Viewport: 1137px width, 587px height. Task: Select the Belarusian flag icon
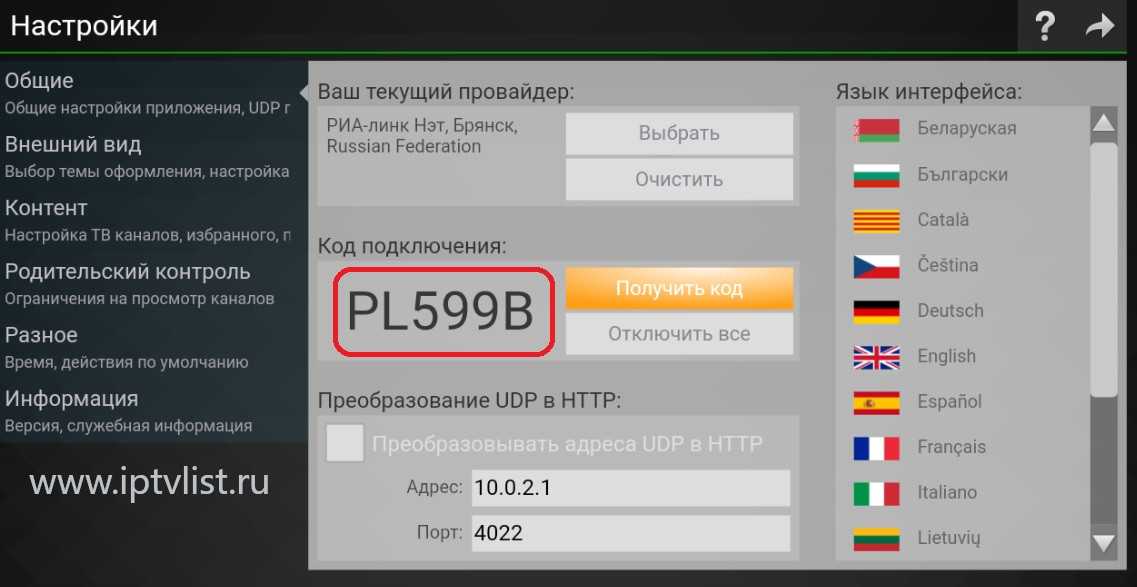[876, 129]
